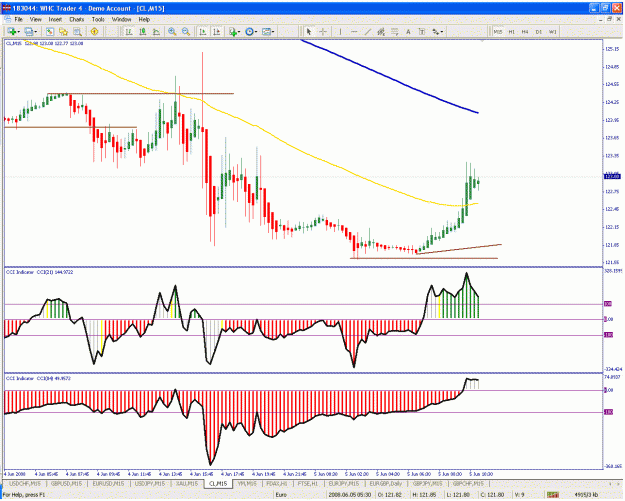Select the M15 timeframe button

coord(498,31)
